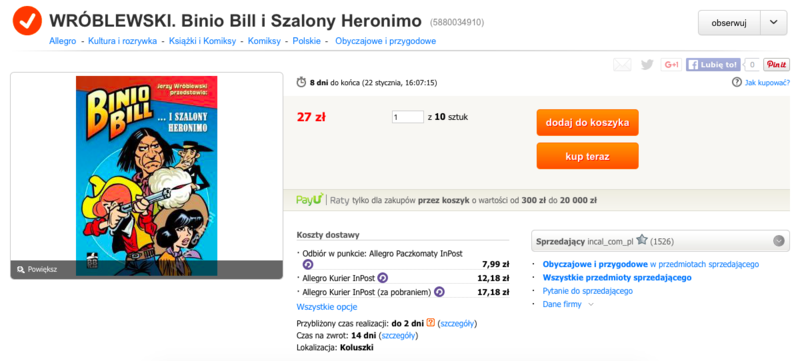Click the 'dodaj do koszyka' button
This screenshot has height=361, width=800.
click(587, 122)
